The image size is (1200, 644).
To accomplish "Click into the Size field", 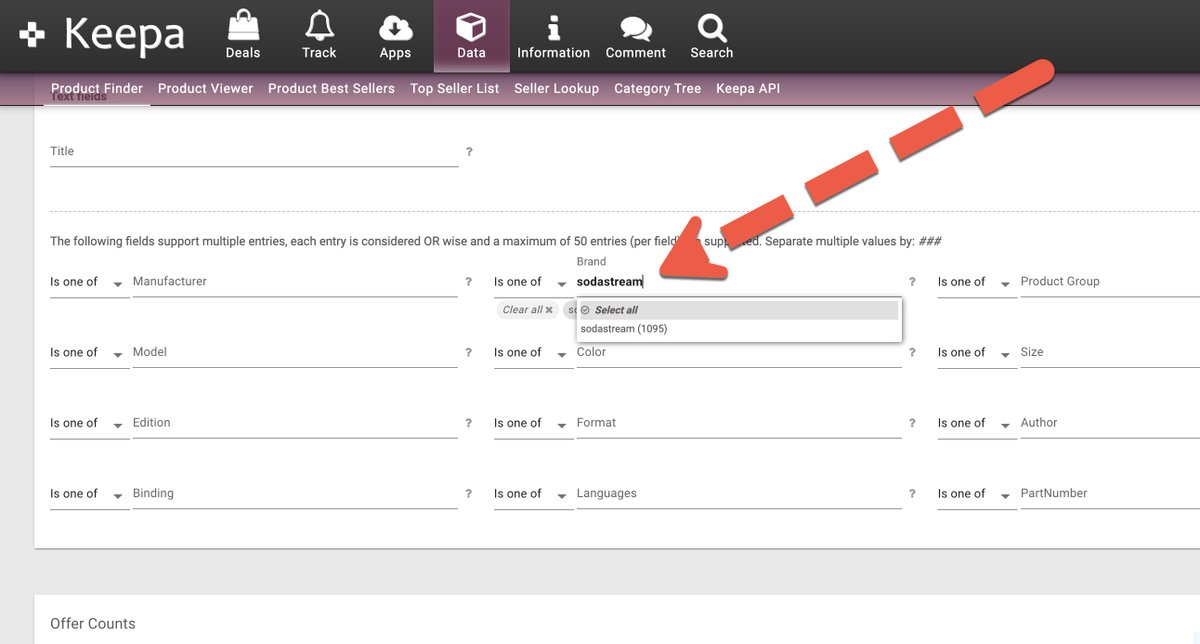I will 1110,354.
